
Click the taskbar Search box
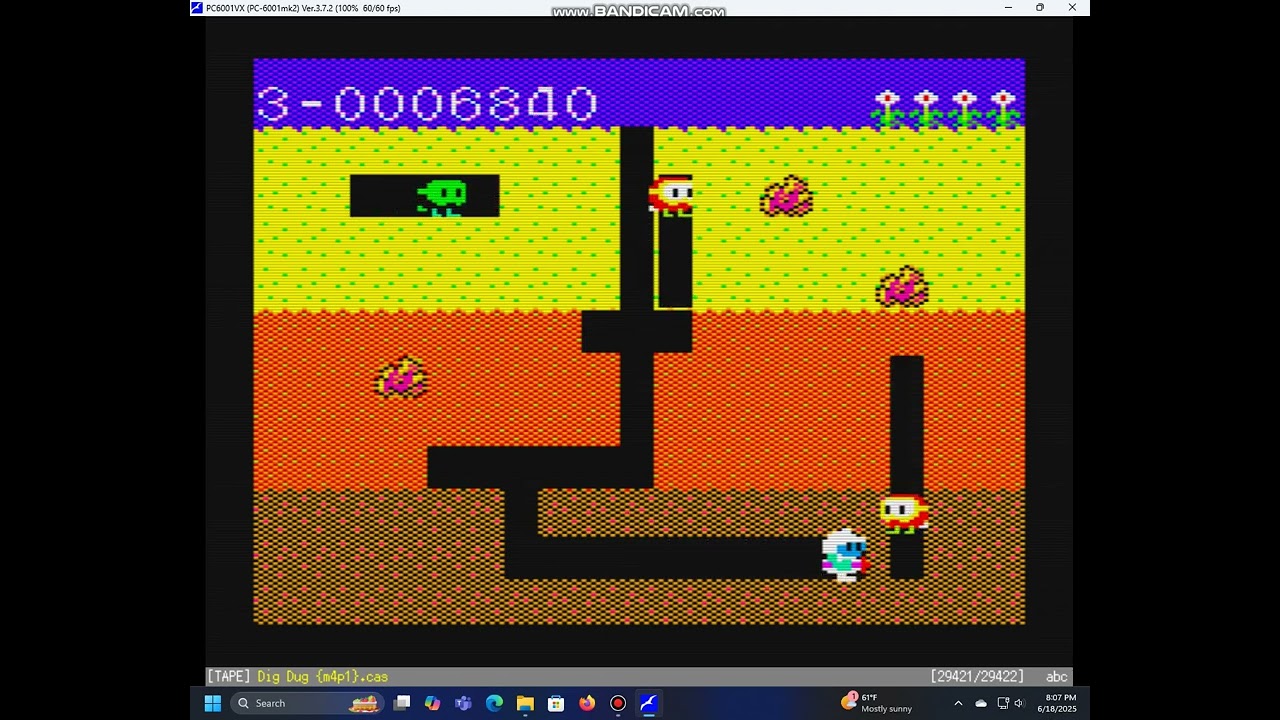[x=306, y=703]
